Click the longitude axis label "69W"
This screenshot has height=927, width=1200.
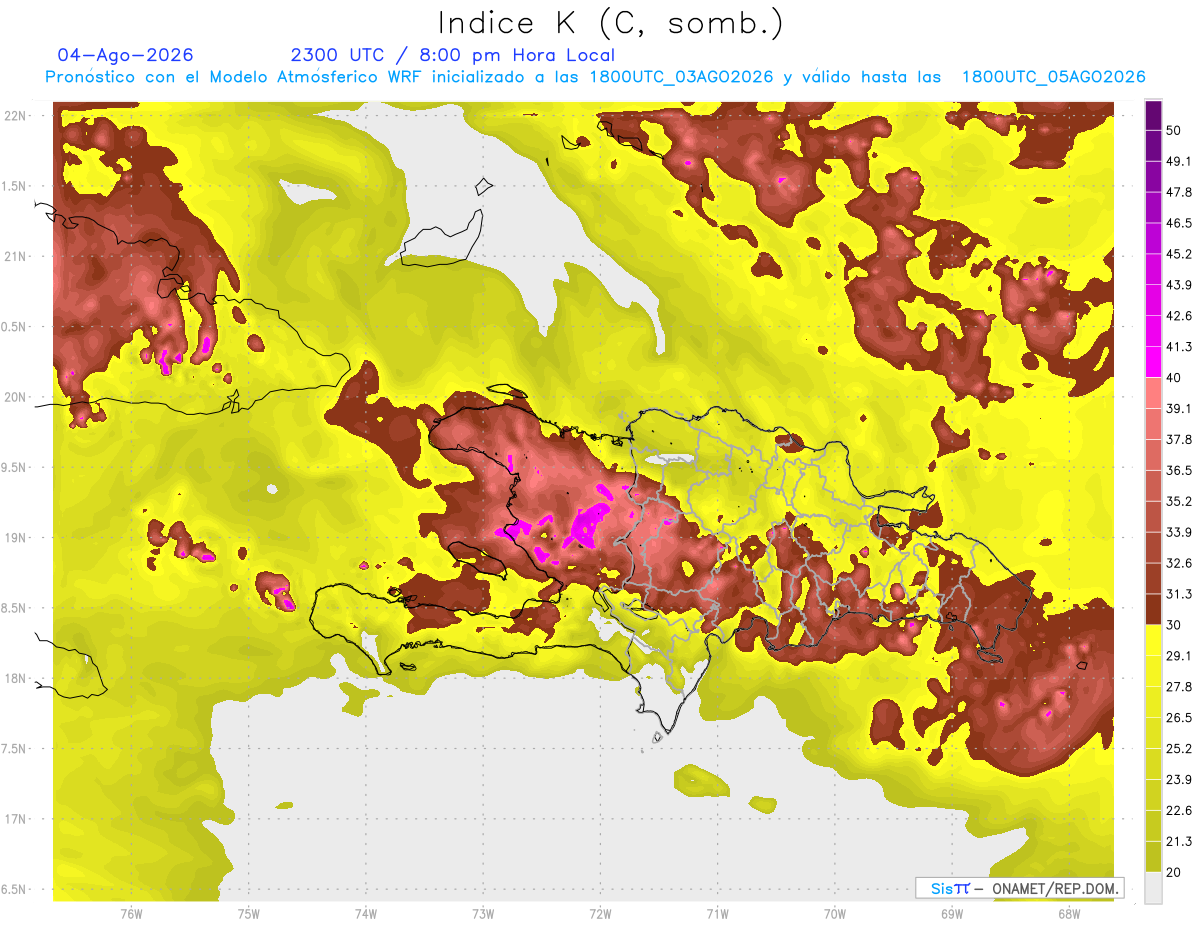tap(951, 914)
